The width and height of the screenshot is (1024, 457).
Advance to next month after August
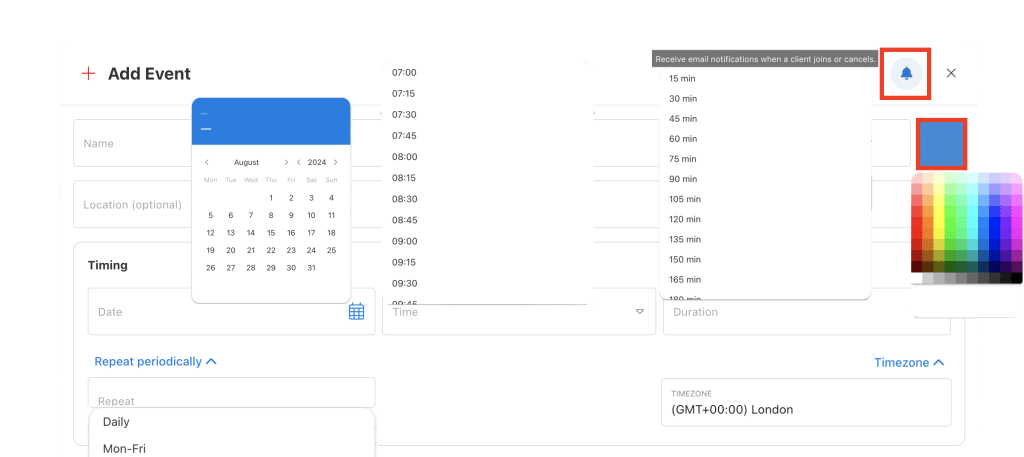pos(286,162)
